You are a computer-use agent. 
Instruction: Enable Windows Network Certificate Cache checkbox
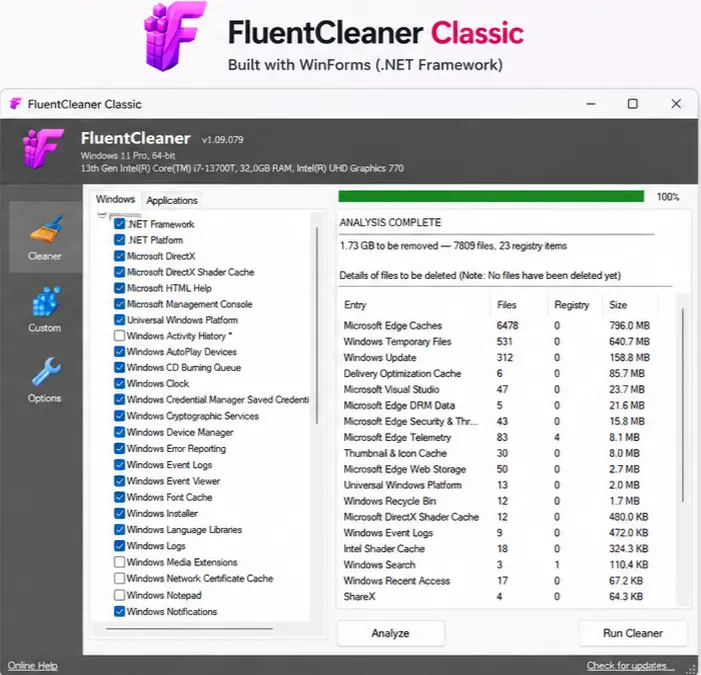[119, 578]
